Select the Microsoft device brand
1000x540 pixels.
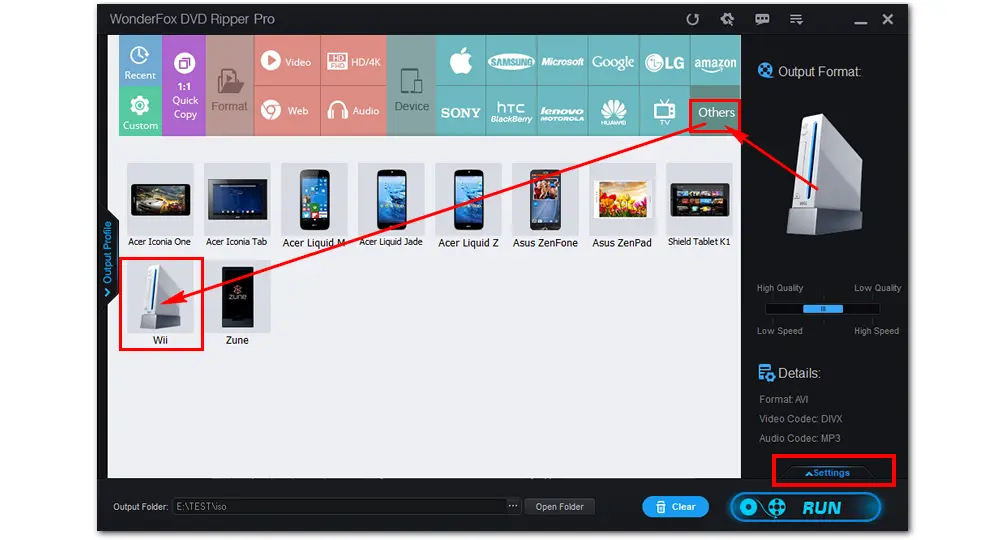pyautogui.click(x=562, y=61)
